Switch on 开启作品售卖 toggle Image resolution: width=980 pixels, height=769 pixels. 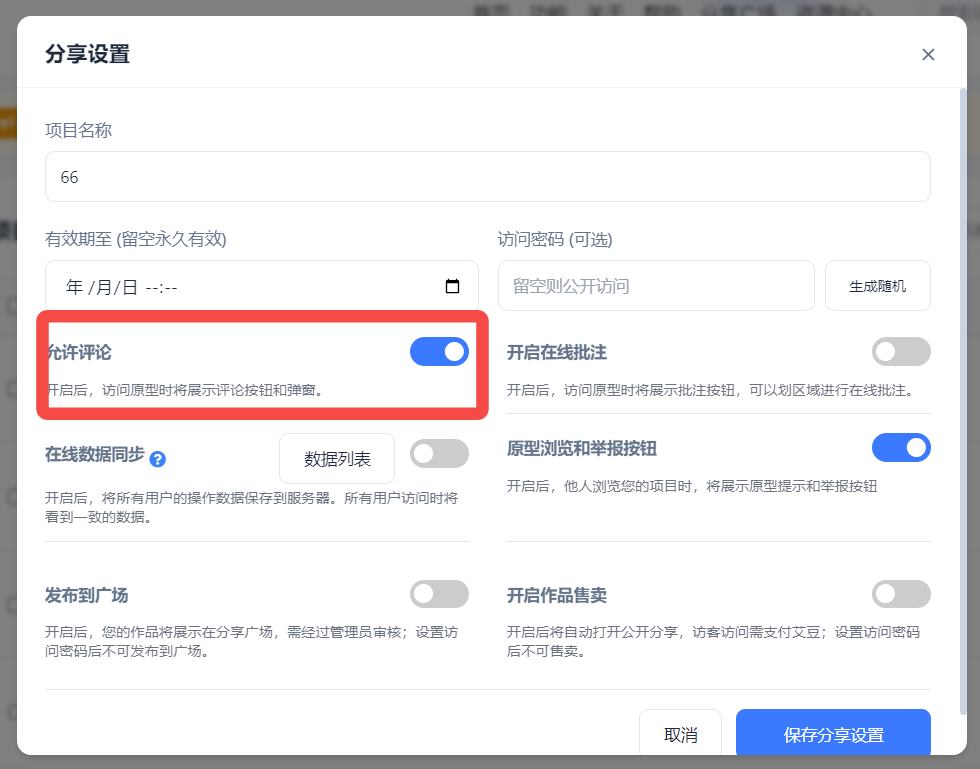[901, 594]
